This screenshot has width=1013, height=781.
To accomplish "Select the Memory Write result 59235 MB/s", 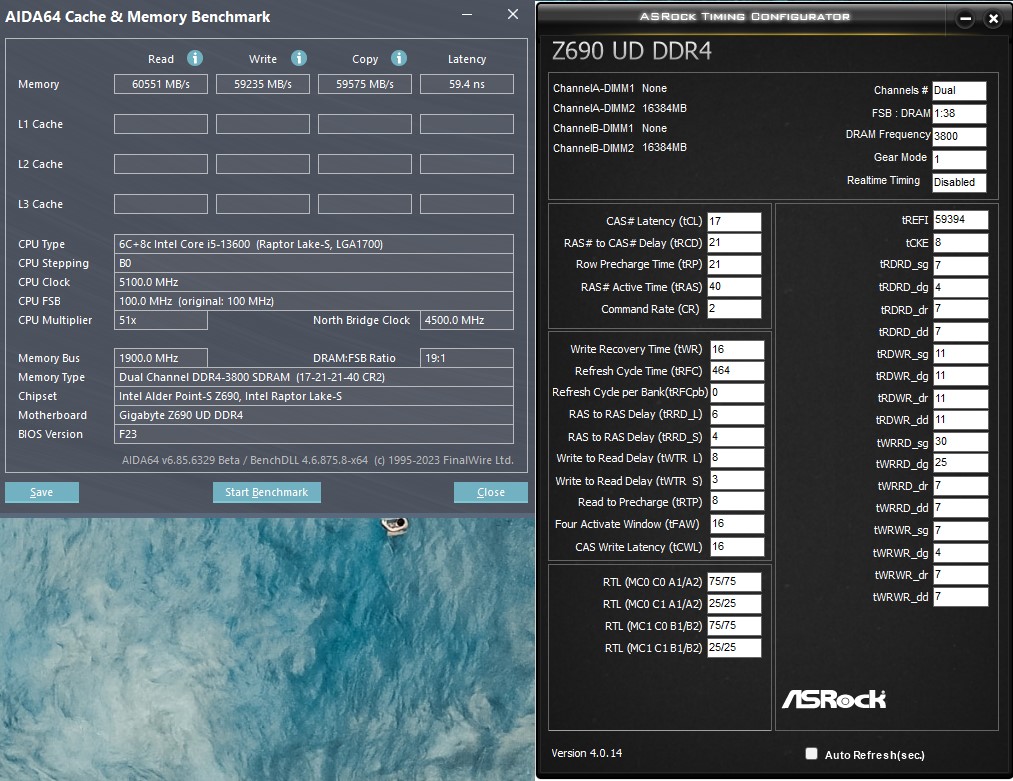I will (263, 84).
